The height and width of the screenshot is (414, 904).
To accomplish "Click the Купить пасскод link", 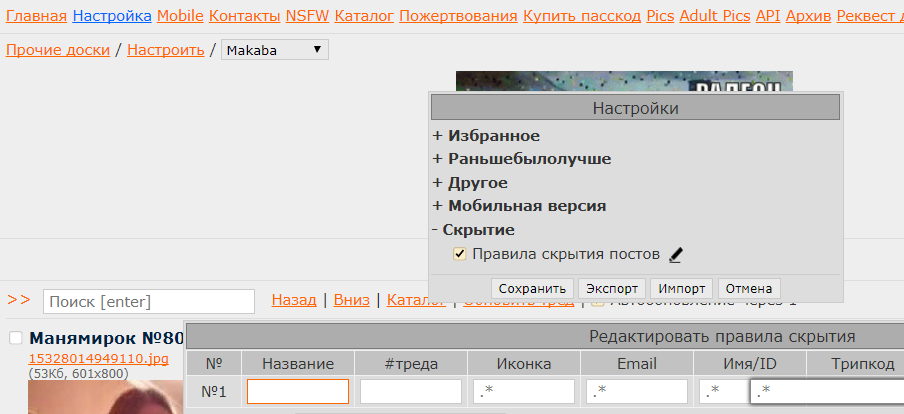I will 582,16.
